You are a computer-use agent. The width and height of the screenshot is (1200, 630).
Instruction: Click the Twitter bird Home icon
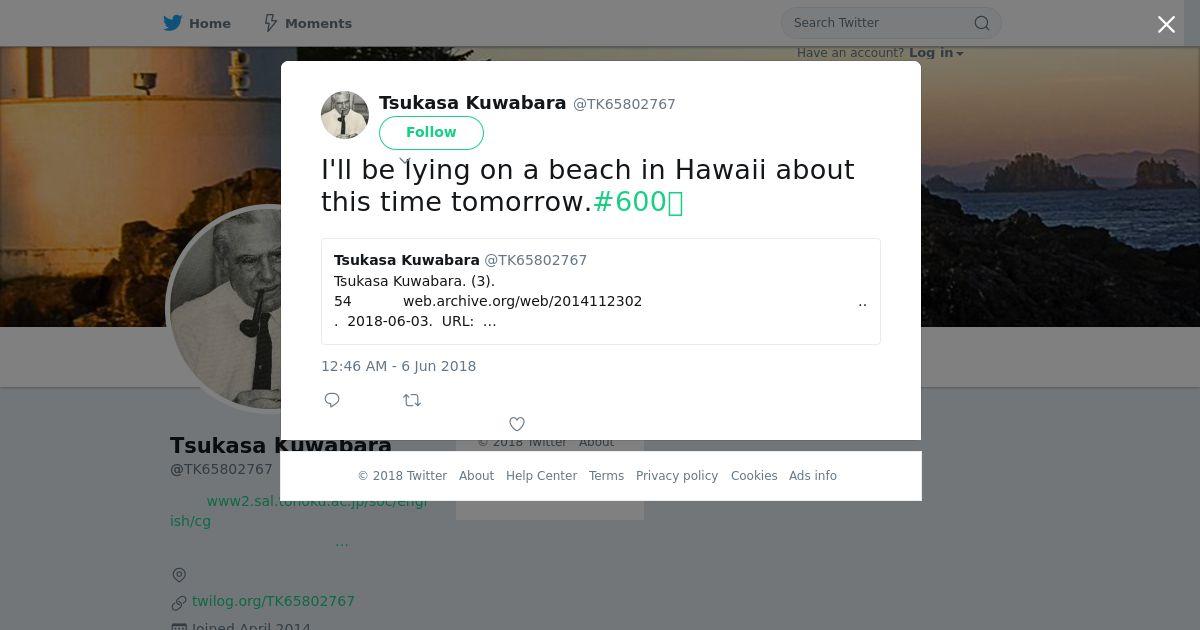coord(173,23)
